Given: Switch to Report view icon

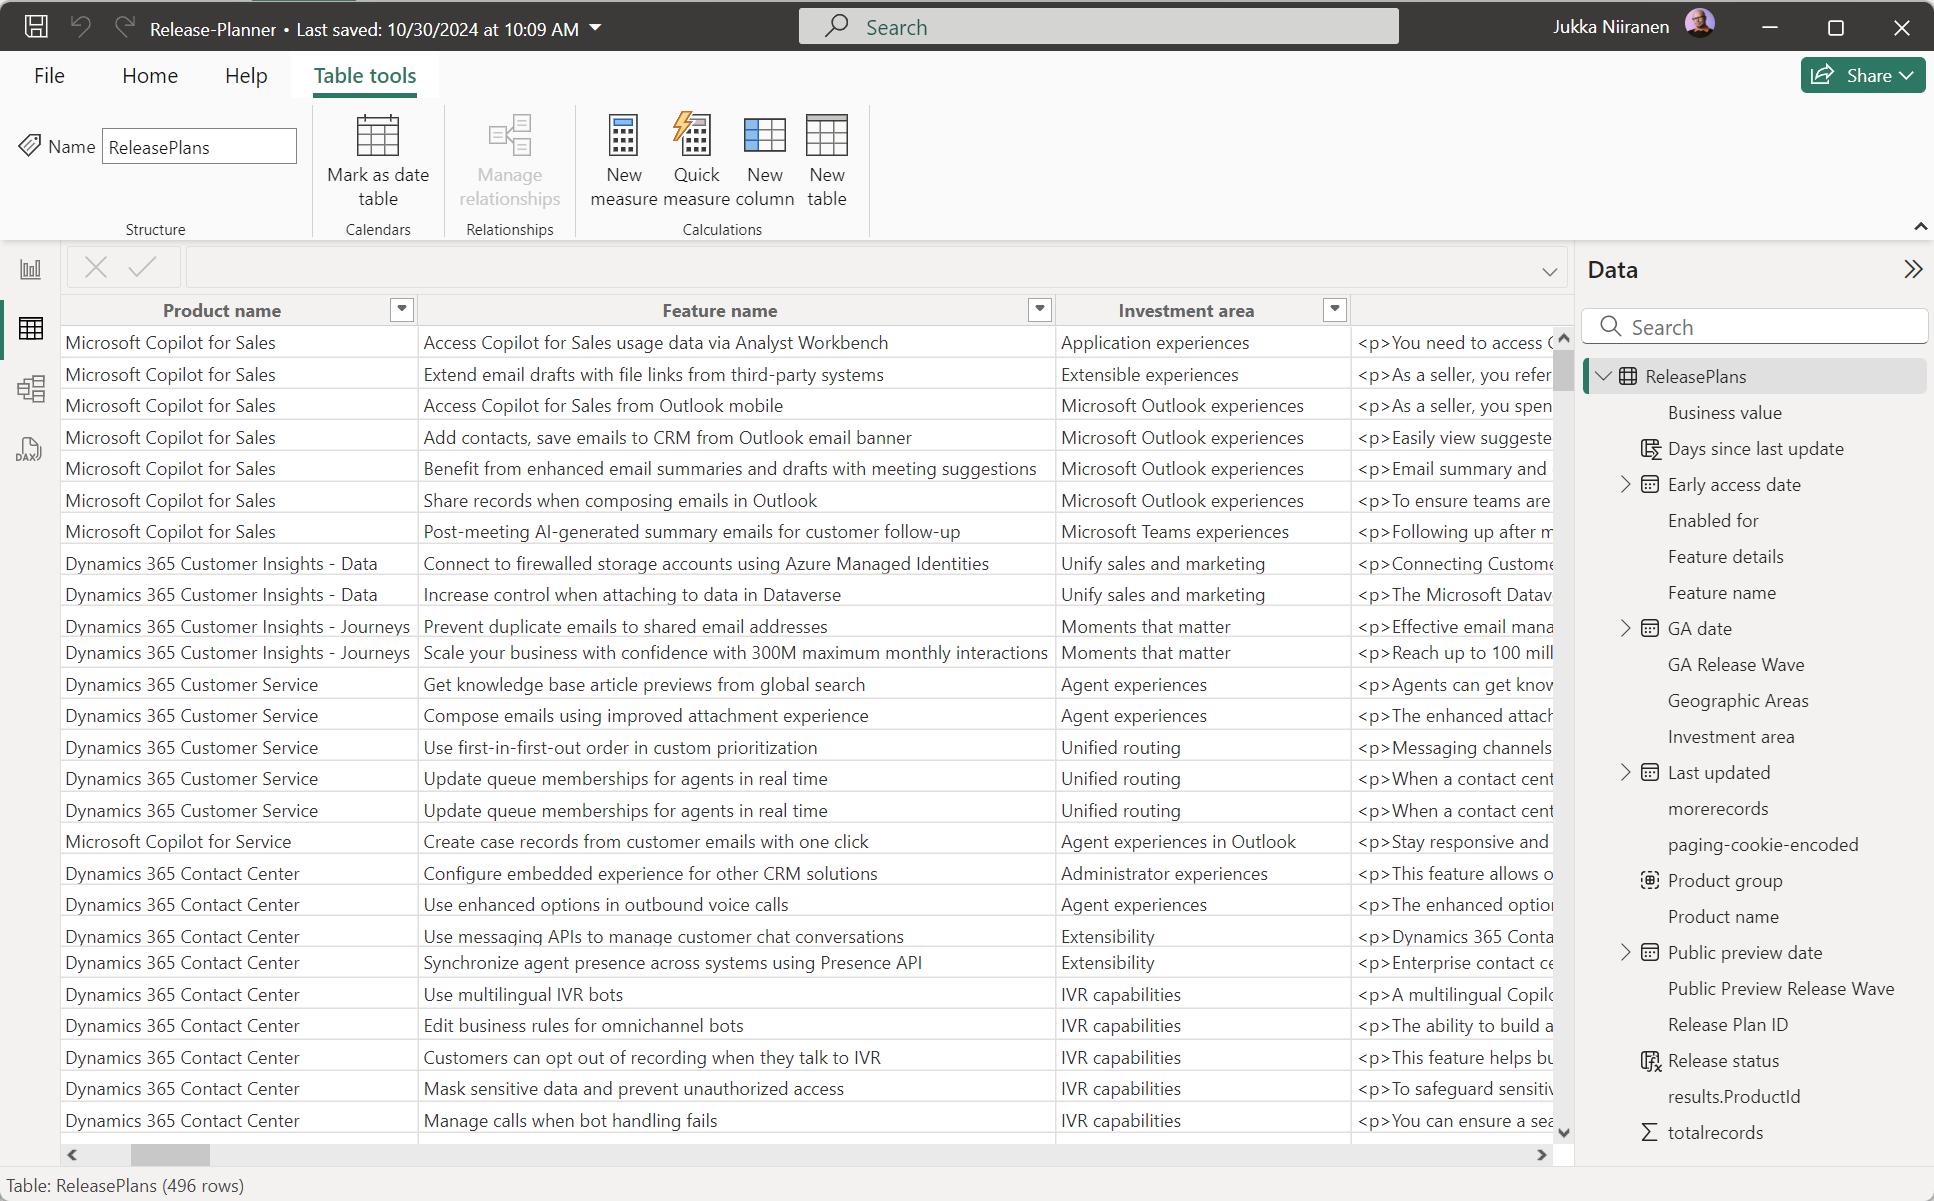Looking at the screenshot, I should click(x=31, y=269).
